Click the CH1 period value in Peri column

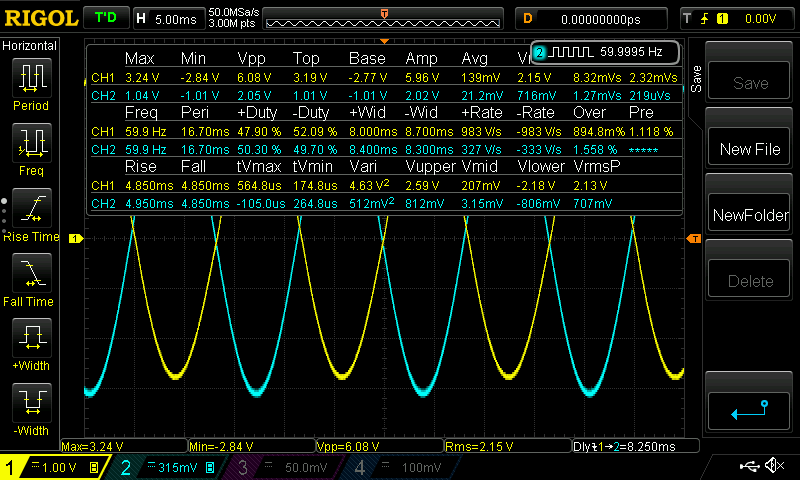click(x=205, y=132)
